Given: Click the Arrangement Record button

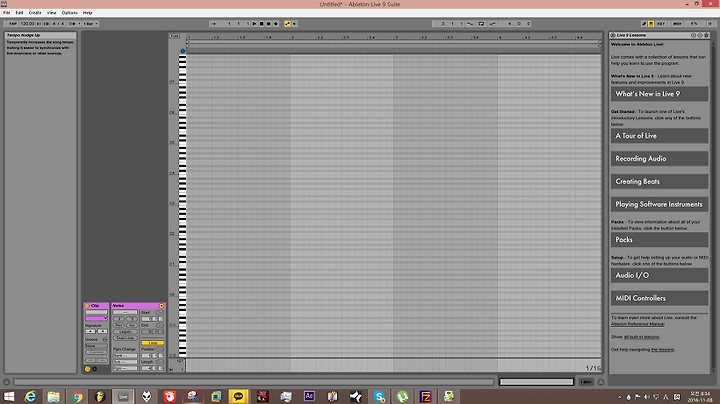Looking at the screenshot, I should coord(269,23).
